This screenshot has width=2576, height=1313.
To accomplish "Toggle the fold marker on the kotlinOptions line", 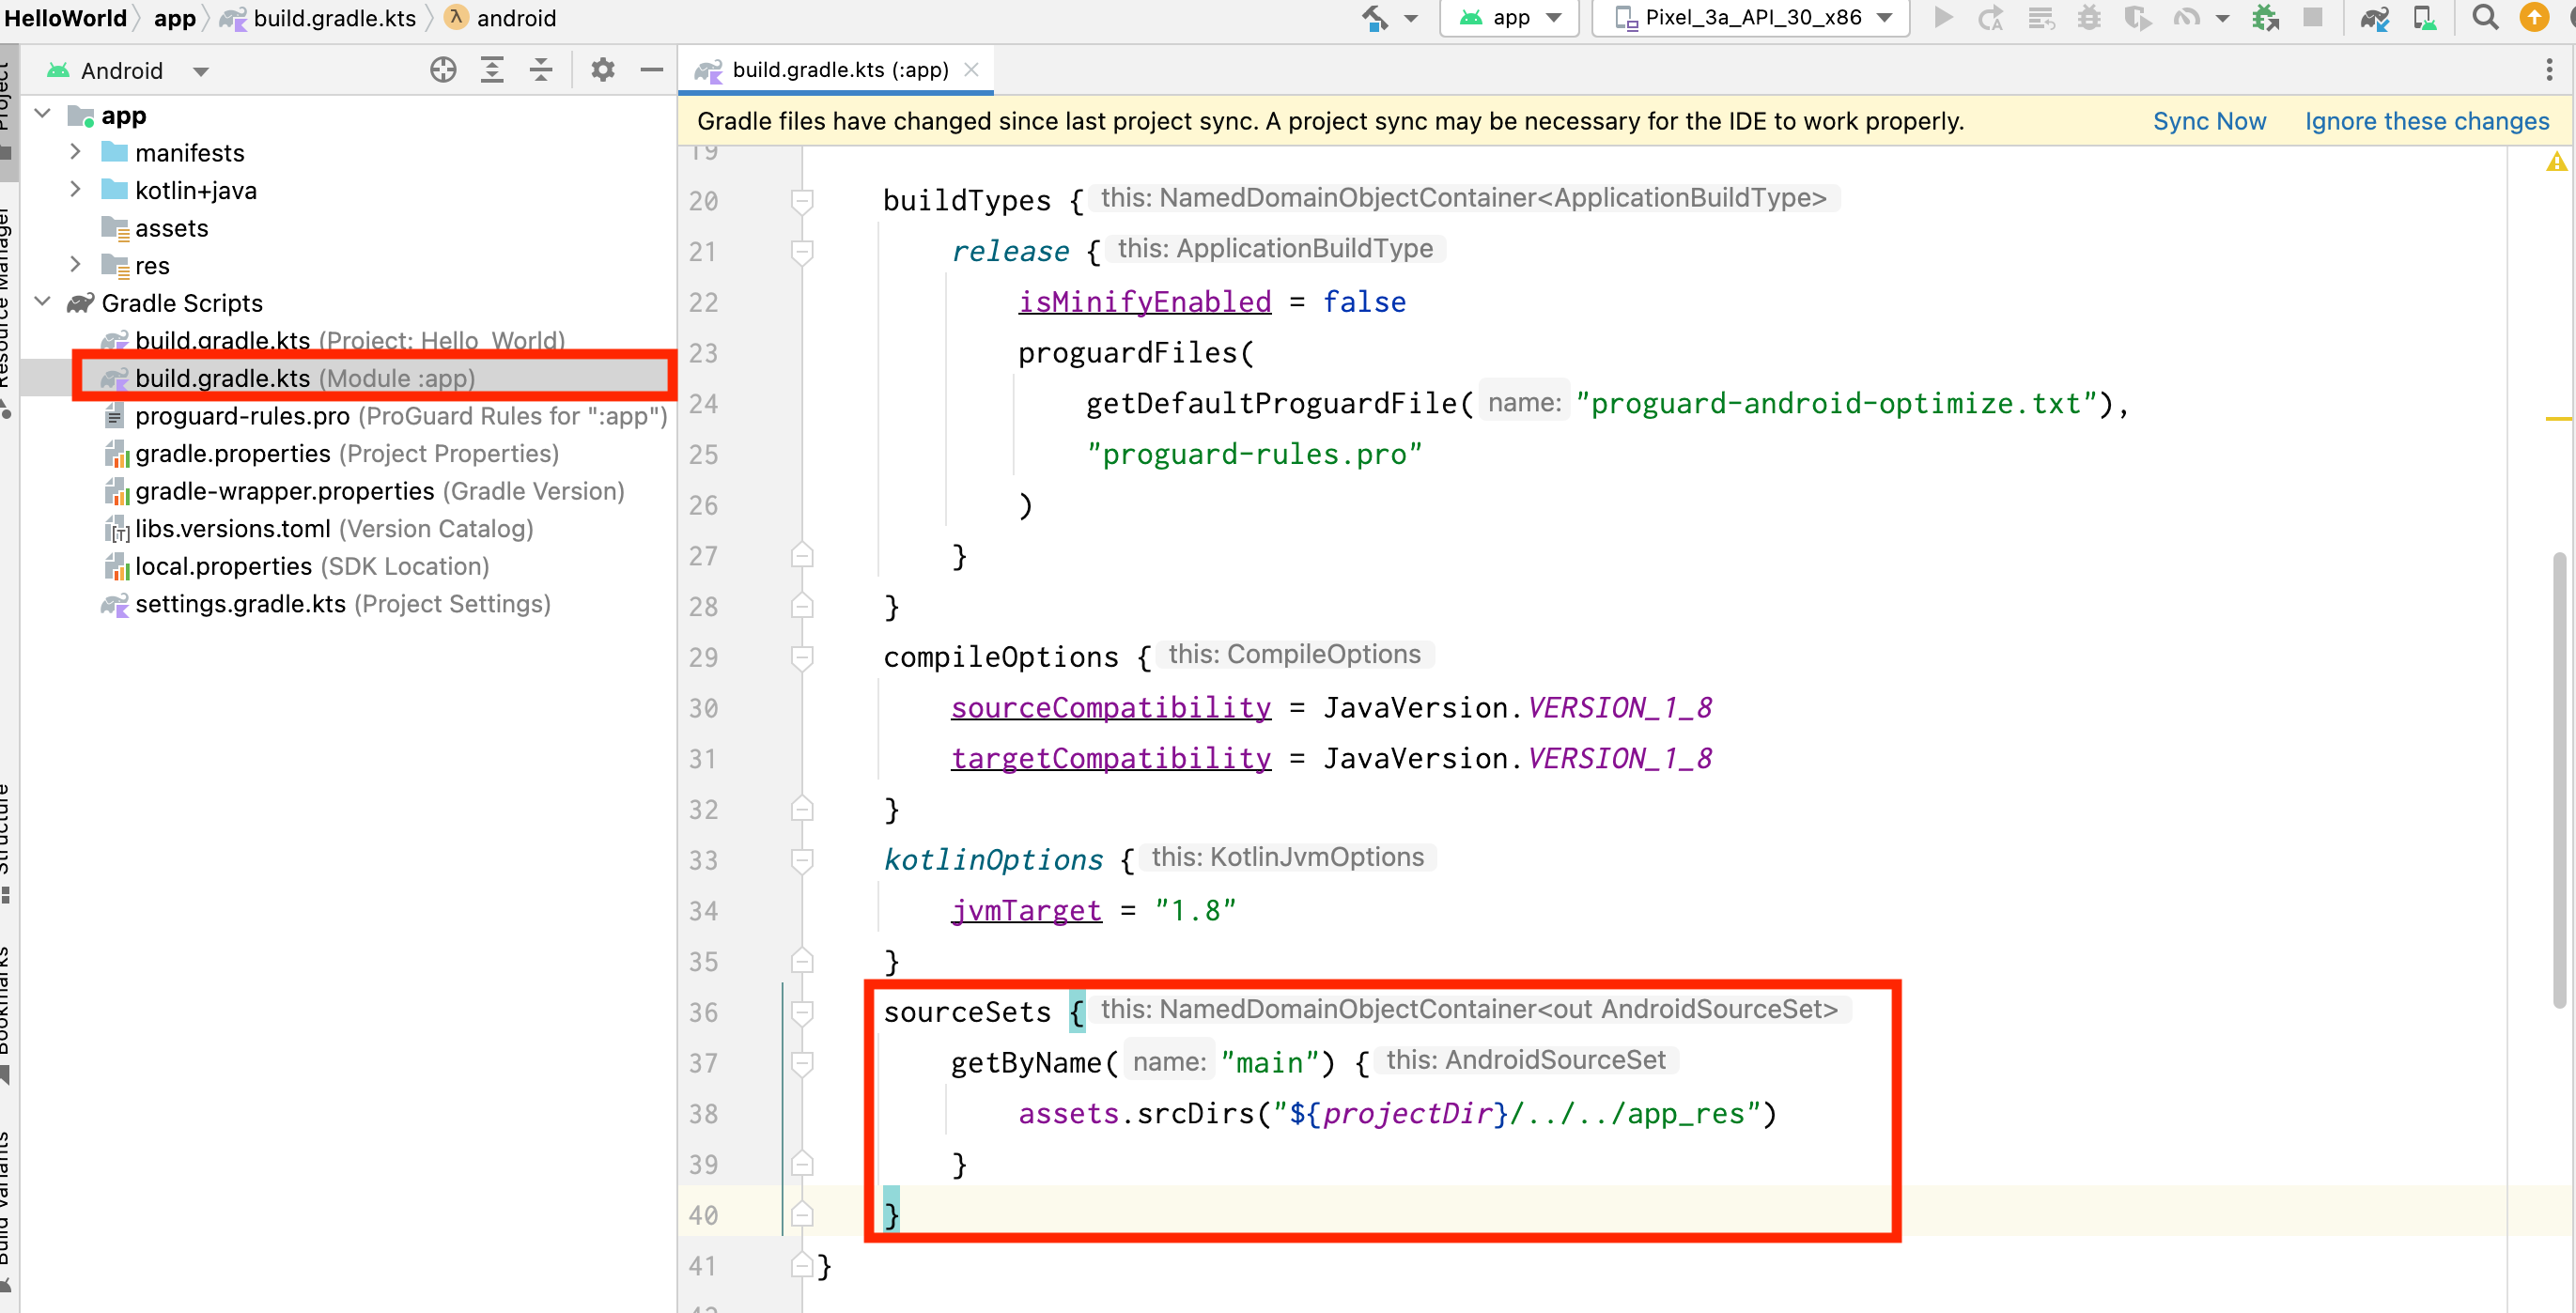I will (x=801, y=859).
